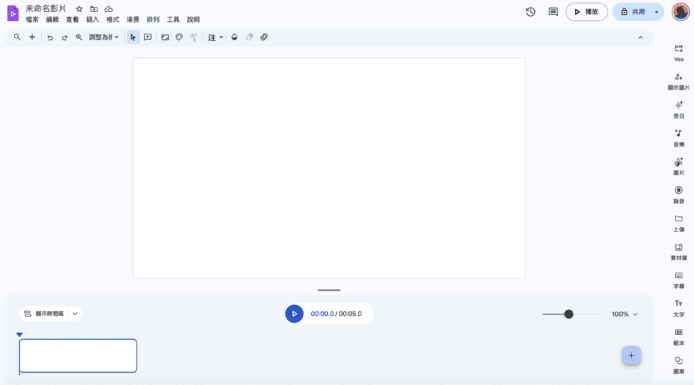Viewport: 694px width, 385px height.
Task: Insert a text box
Action: click(x=148, y=37)
